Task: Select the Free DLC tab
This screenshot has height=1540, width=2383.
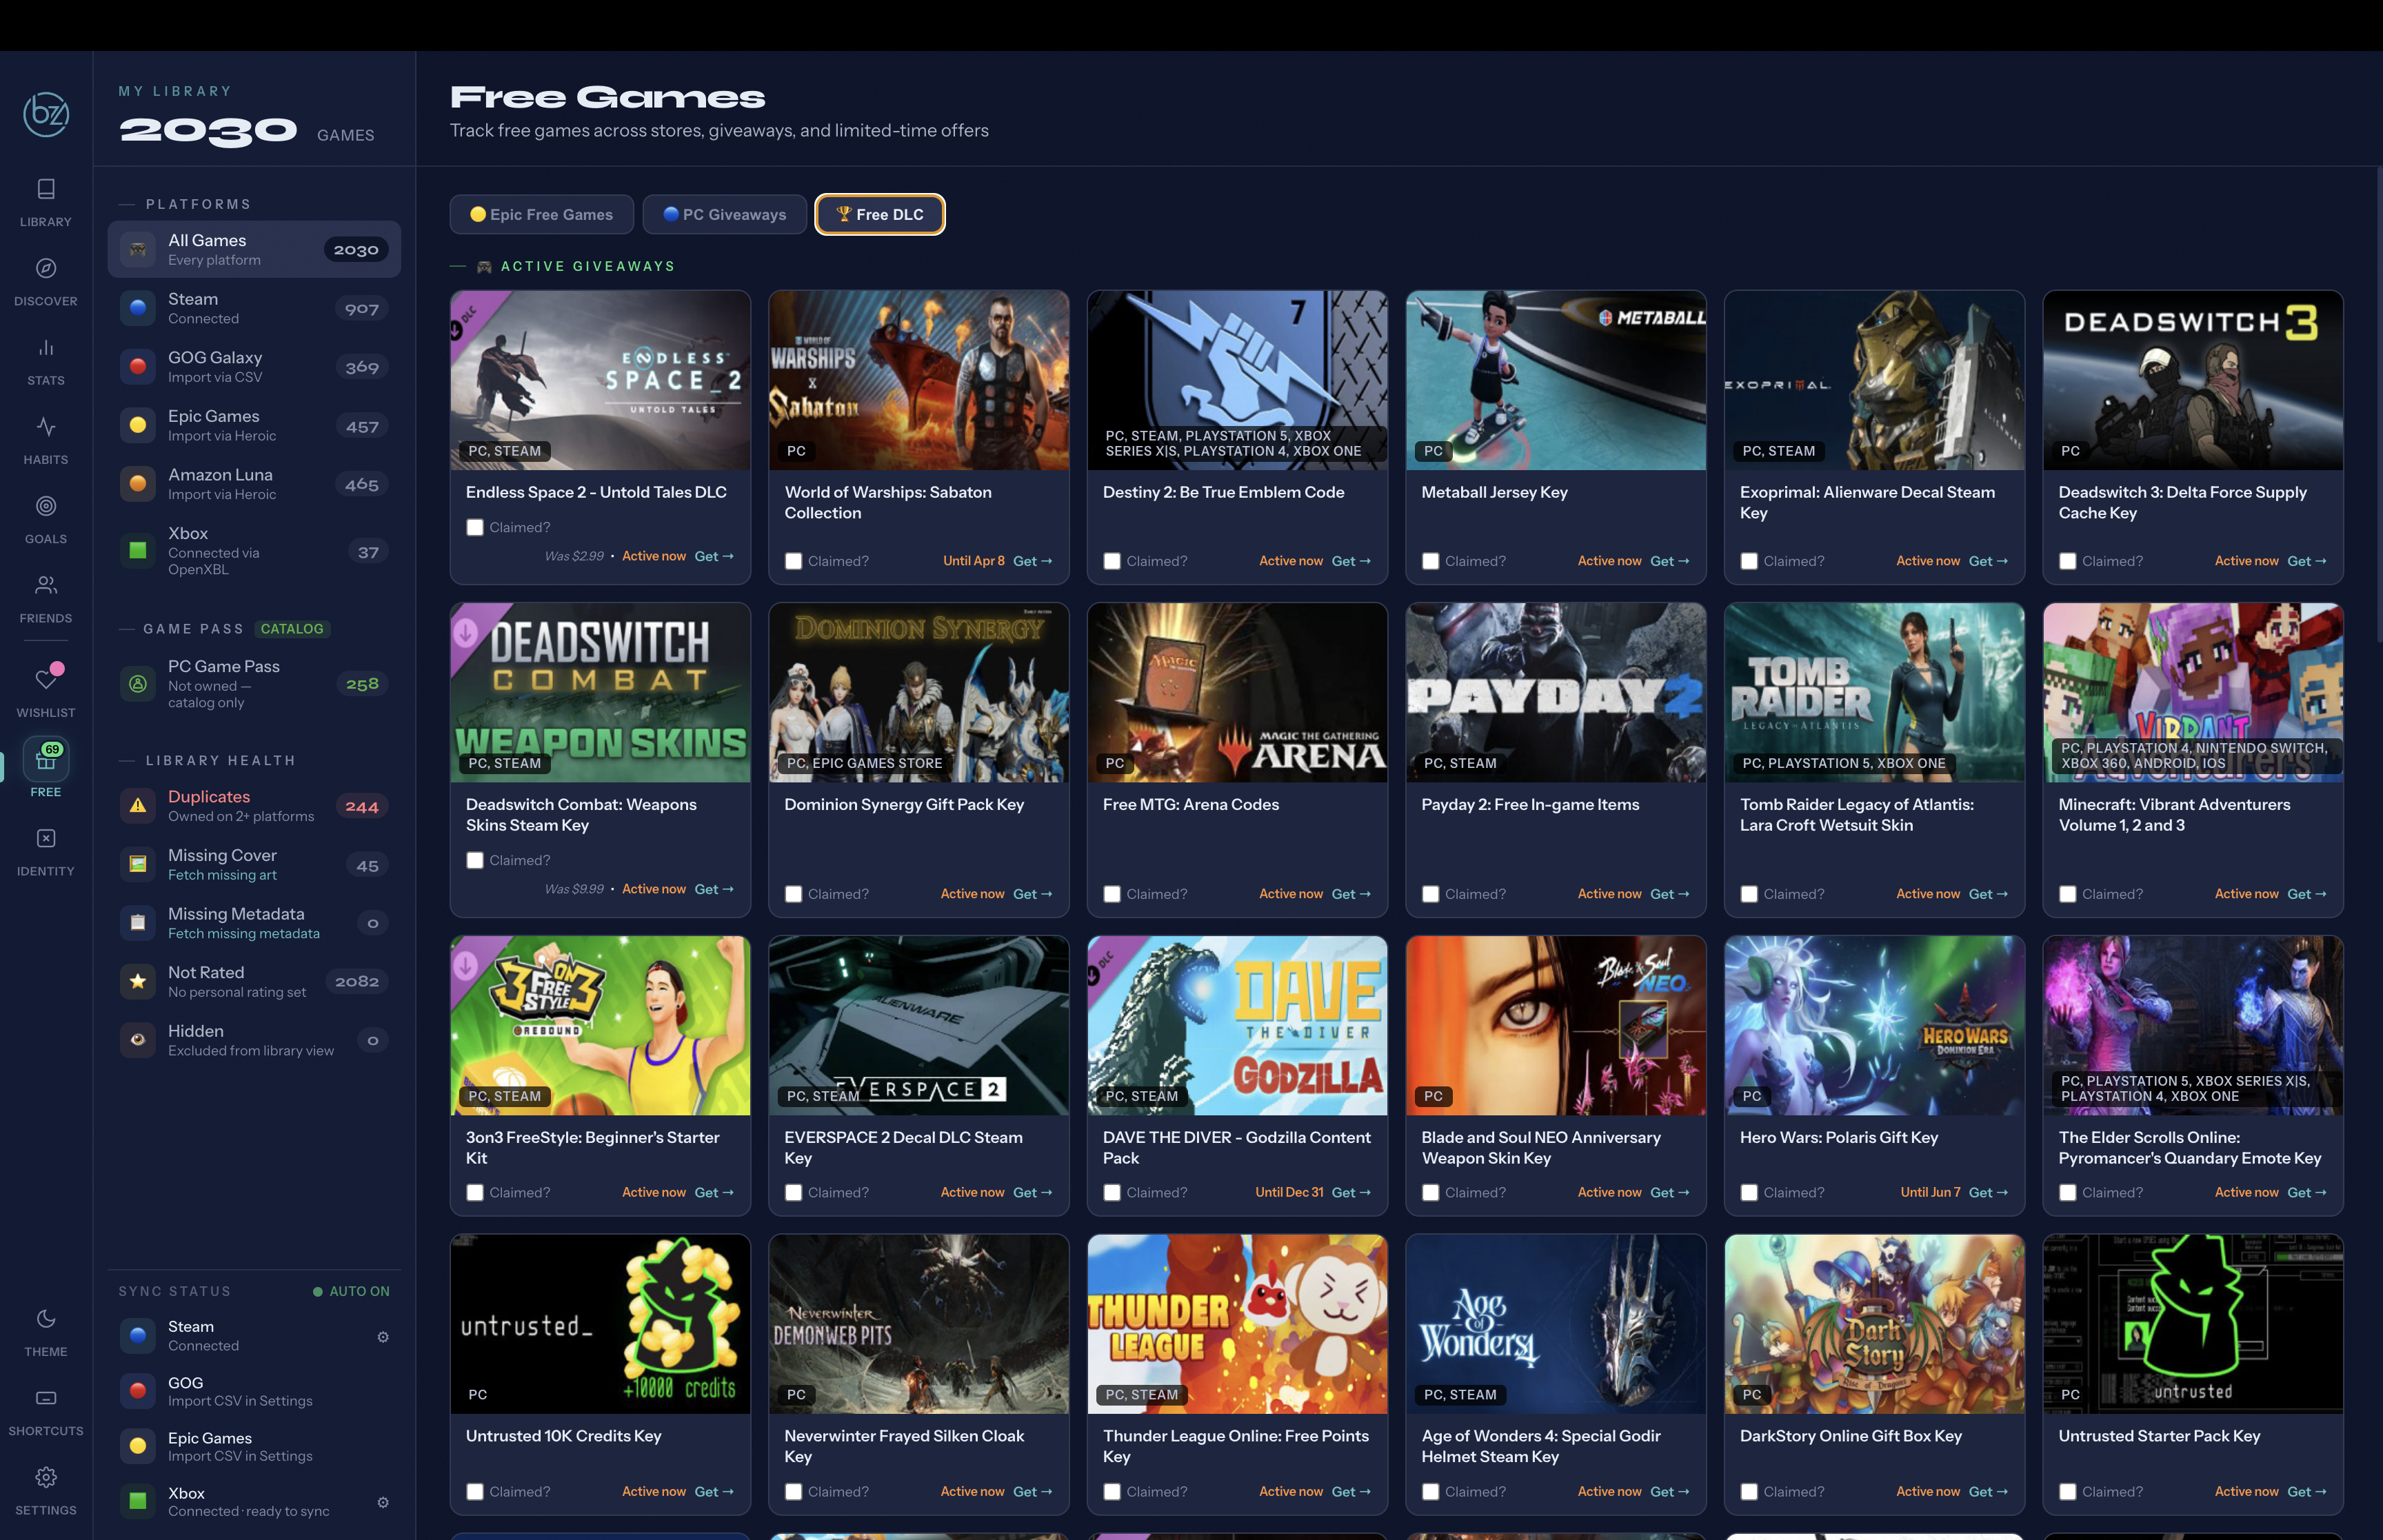Action: [880, 214]
